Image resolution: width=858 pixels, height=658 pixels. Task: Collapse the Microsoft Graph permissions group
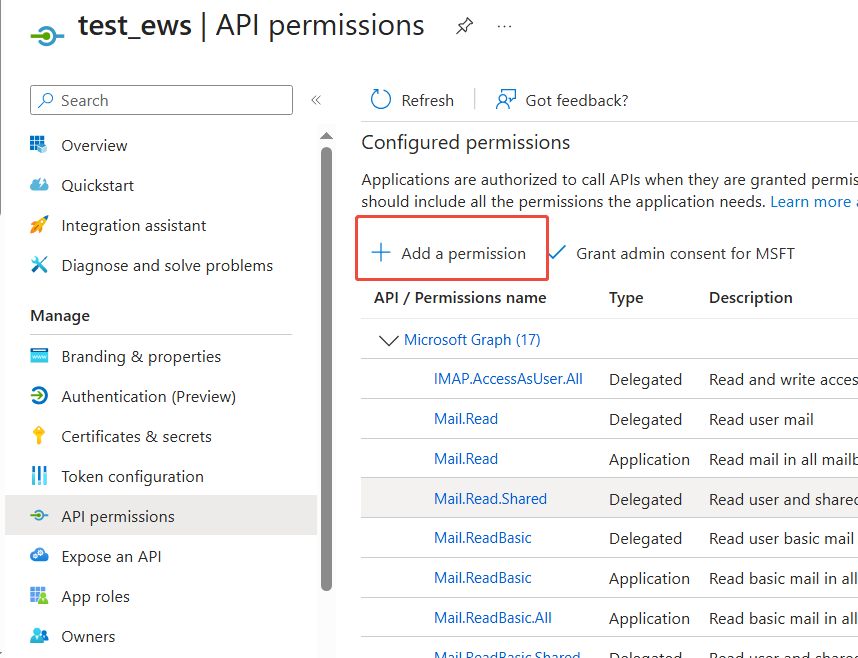pos(388,340)
